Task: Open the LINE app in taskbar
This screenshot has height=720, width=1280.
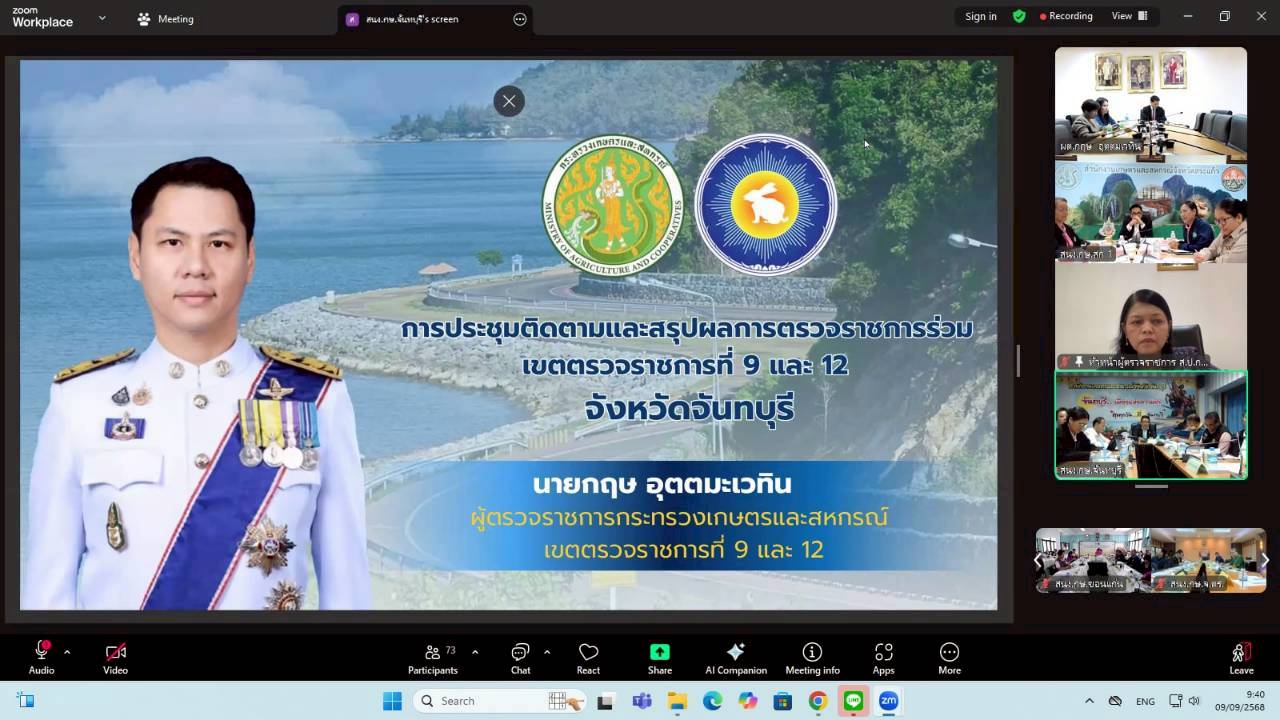Action: click(853, 701)
